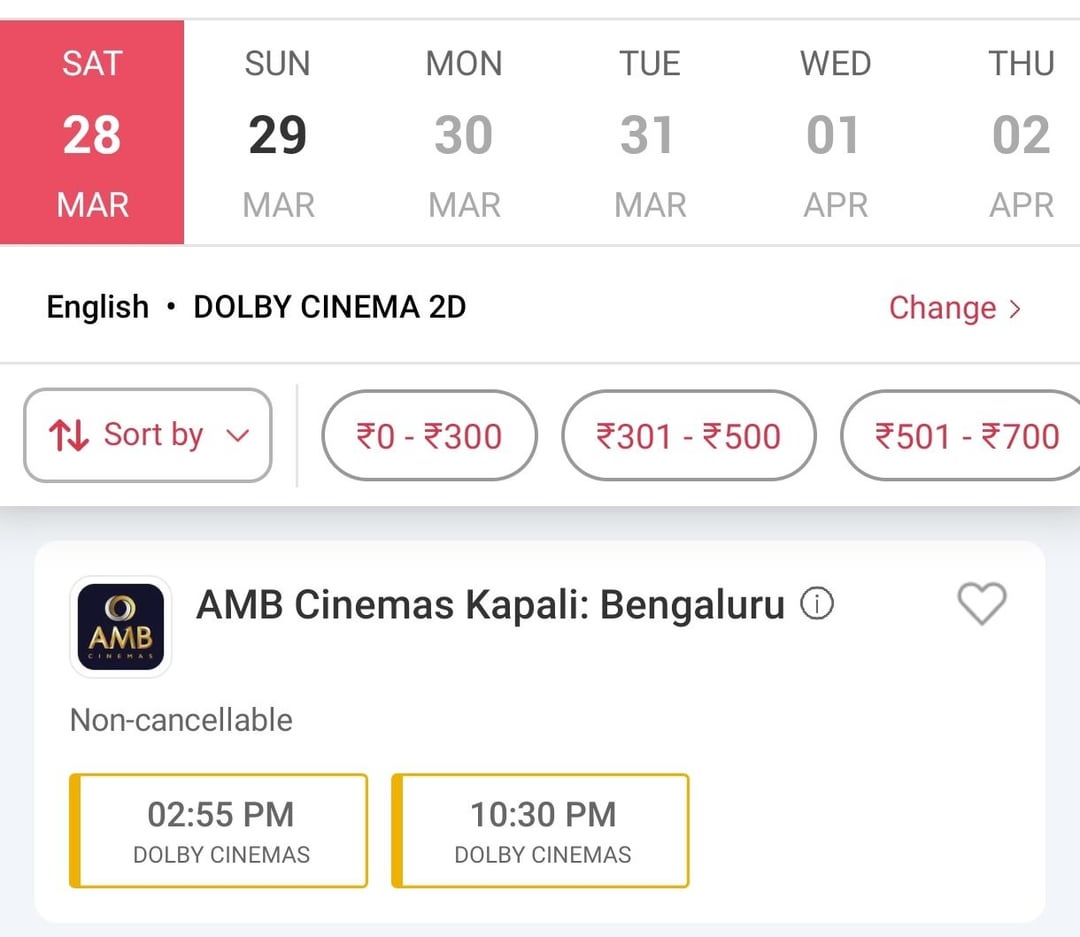Select Saturday 28 March date tab
The image size is (1080, 937).
pyautogui.click(x=92, y=133)
